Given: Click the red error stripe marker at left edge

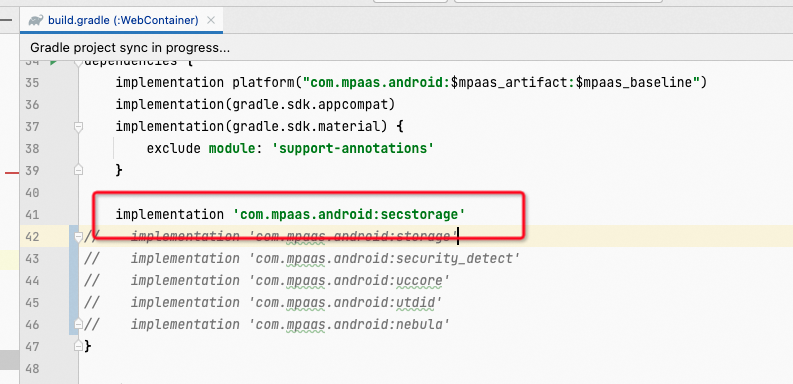Looking at the screenshot, I should (x=11, y=174).
